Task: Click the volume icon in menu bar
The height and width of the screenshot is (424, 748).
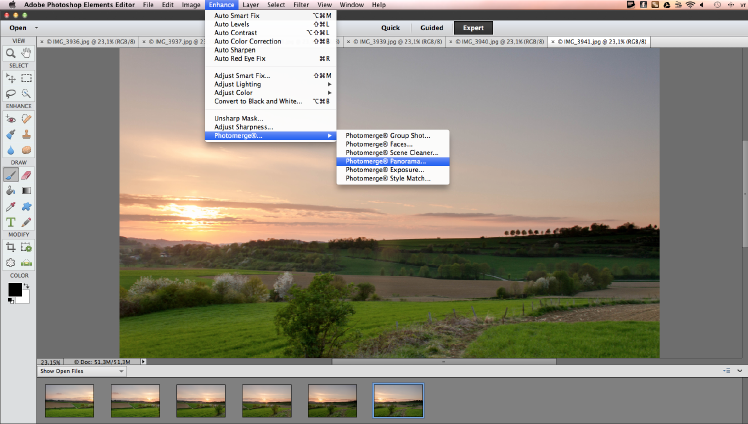Action: pyautogui.click(x=702, y=5)
